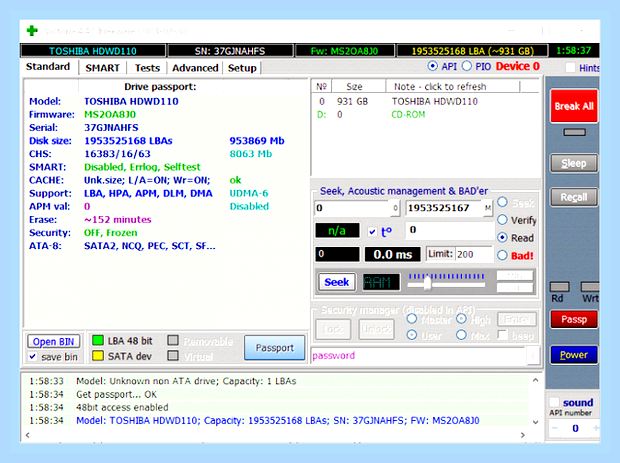Viewport: 620px width, 463px height.
Task: Select the PIO access mode
Action: coord(467,66)
